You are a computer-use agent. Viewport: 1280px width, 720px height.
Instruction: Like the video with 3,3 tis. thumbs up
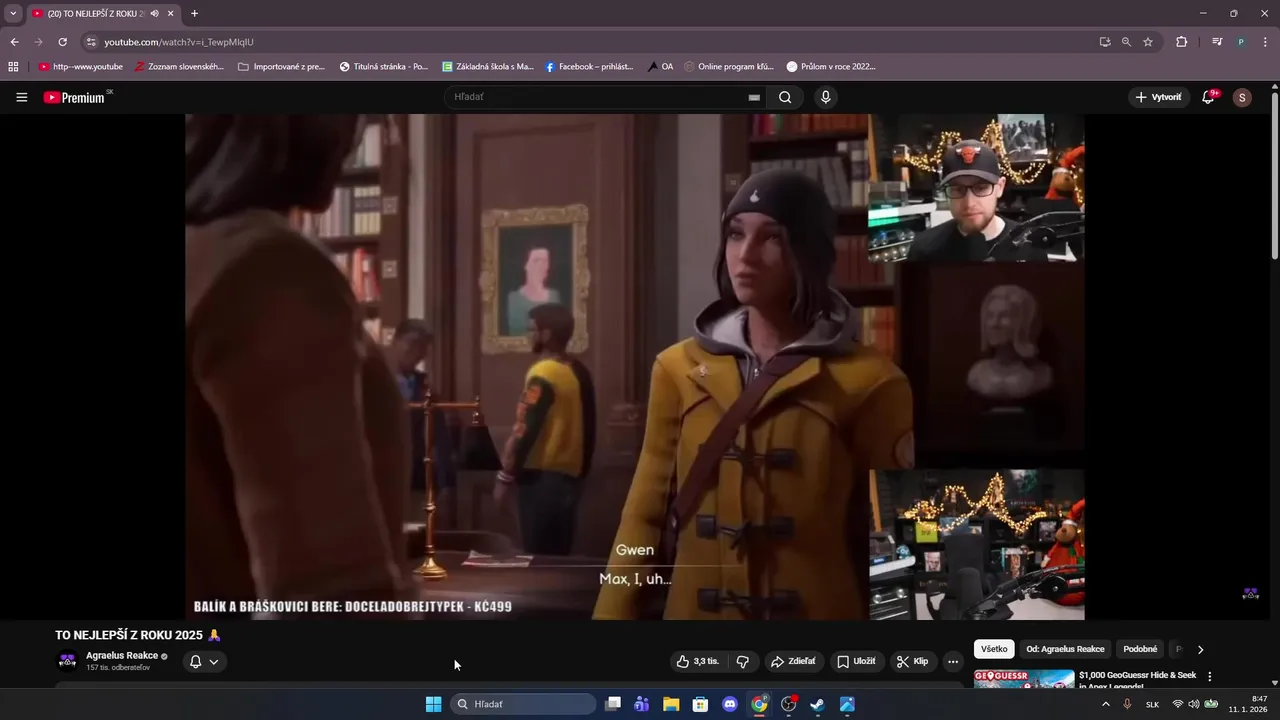698,661
